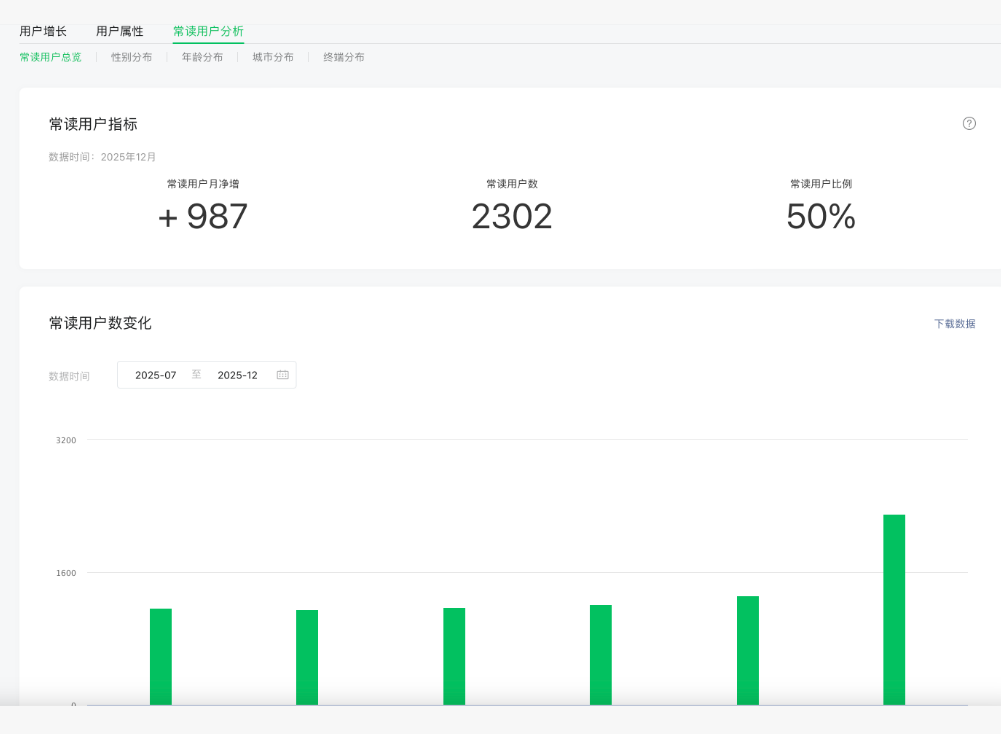Switch to the 用户增长 tab

point(43,32)
